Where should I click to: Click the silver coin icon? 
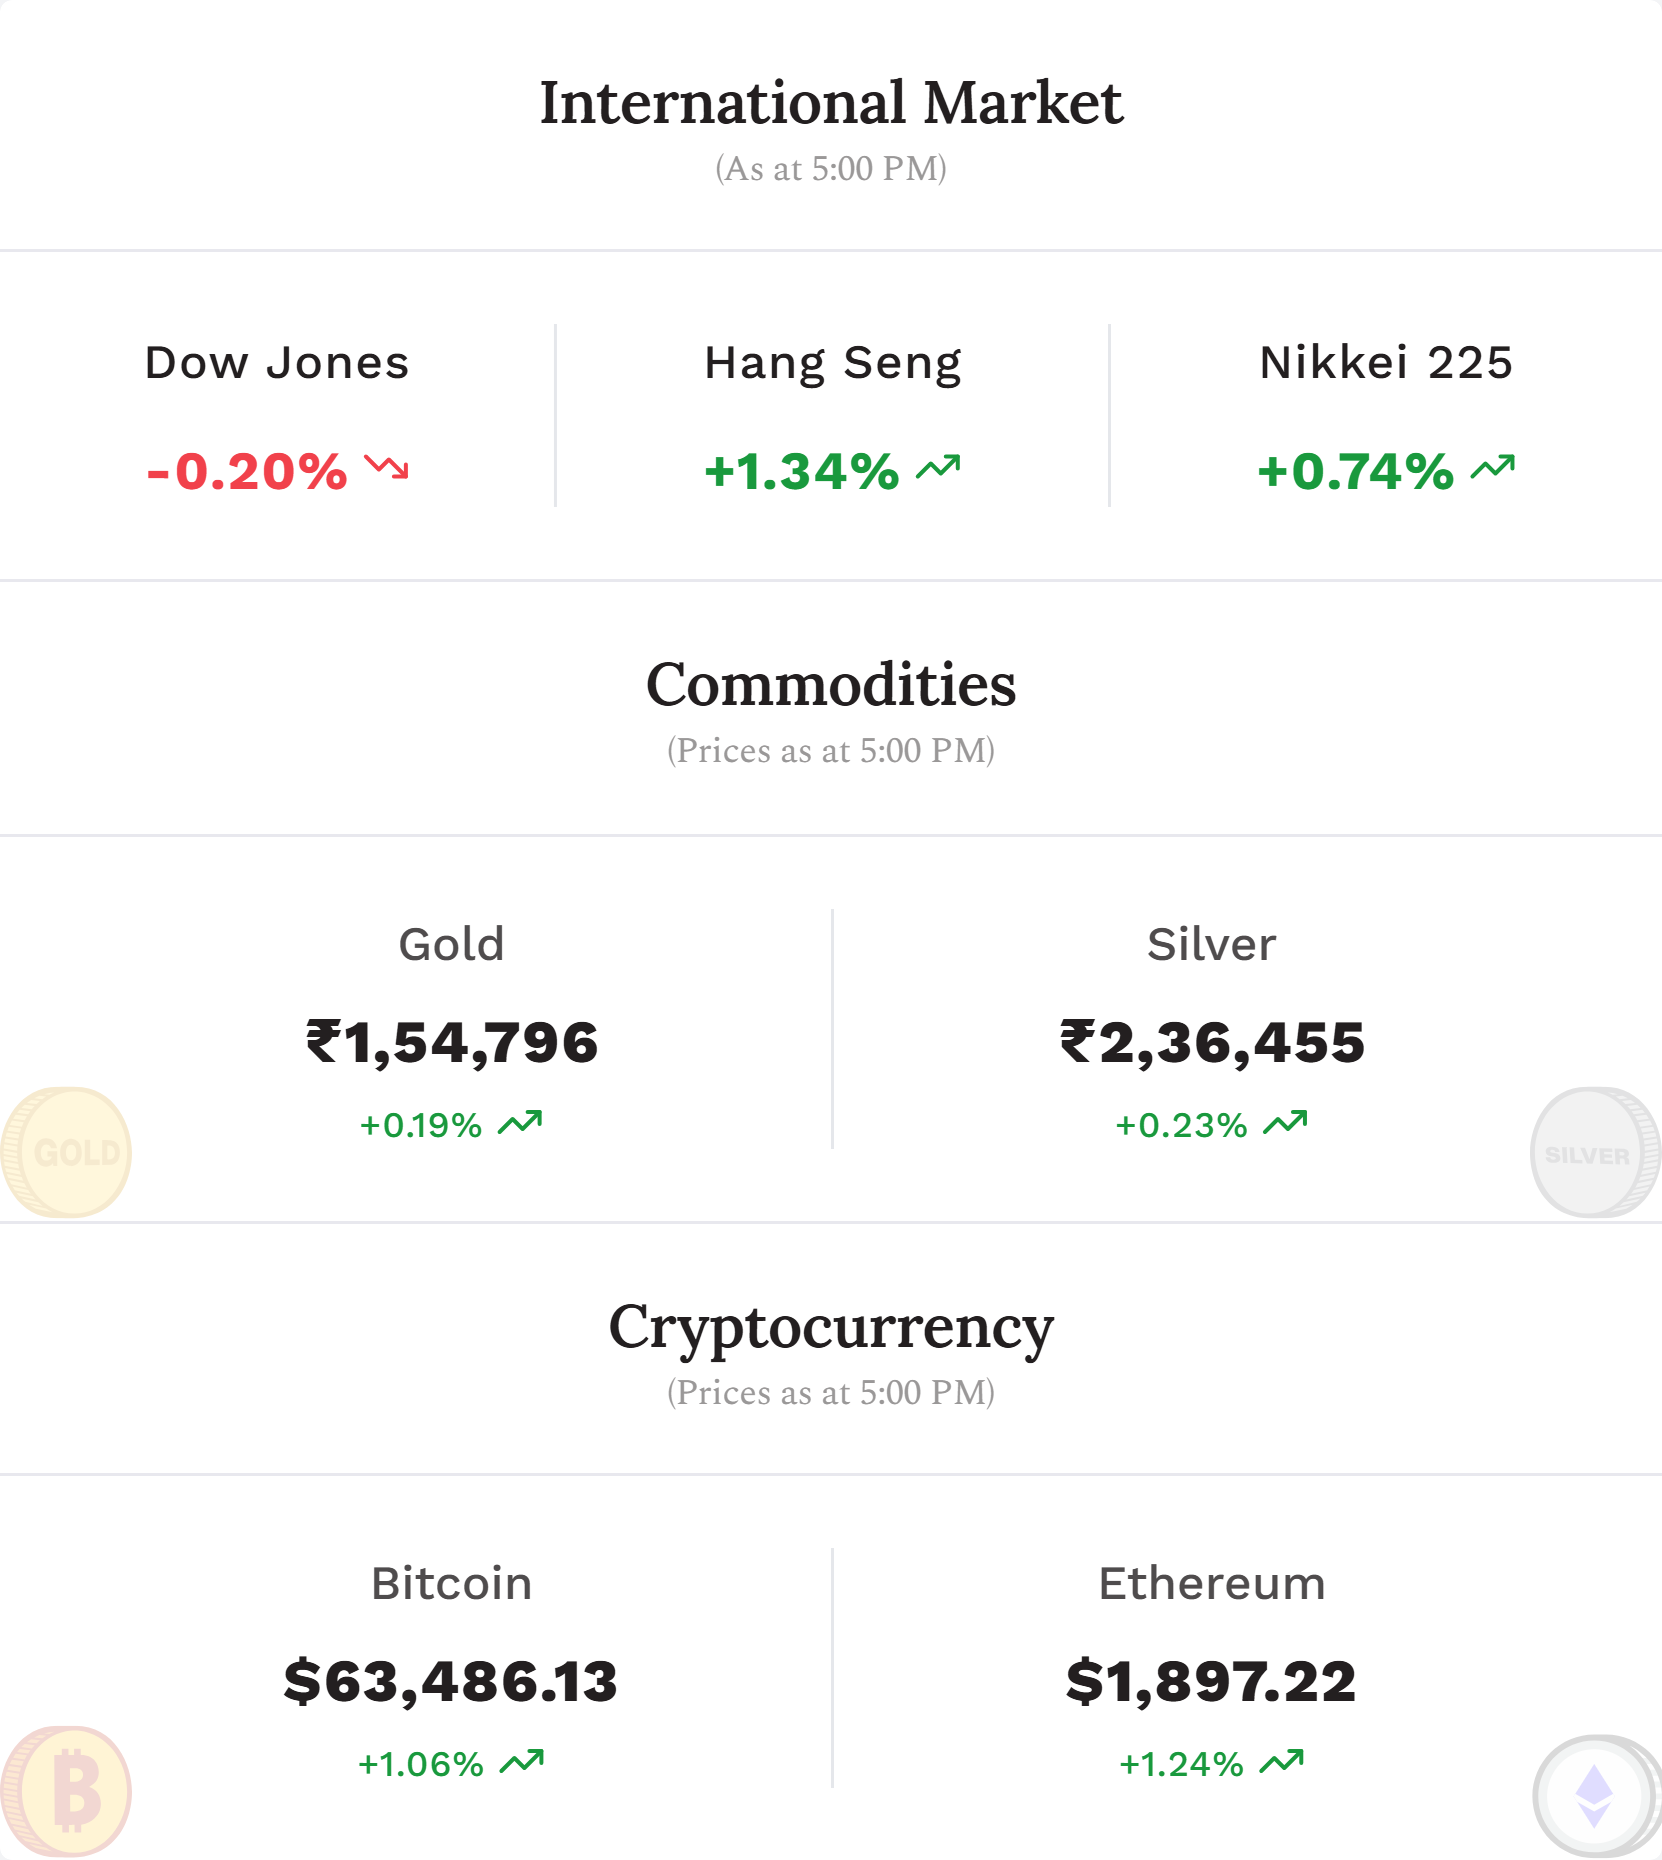click(x=1596, y=1152)
